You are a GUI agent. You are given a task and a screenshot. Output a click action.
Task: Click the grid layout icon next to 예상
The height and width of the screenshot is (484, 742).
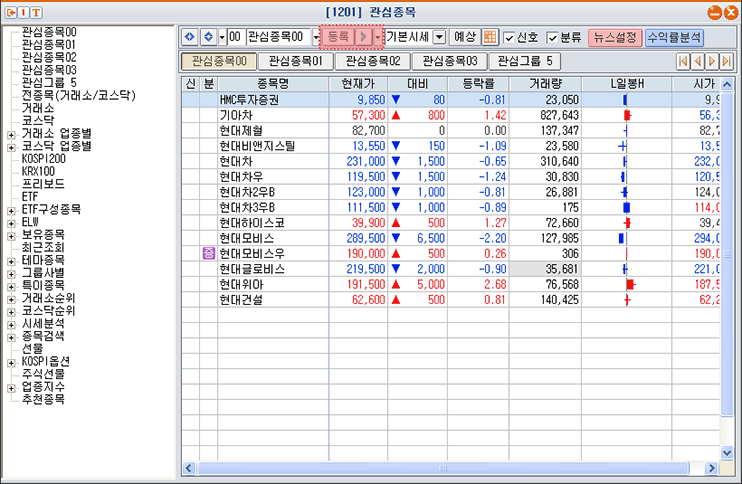point(490,37)
